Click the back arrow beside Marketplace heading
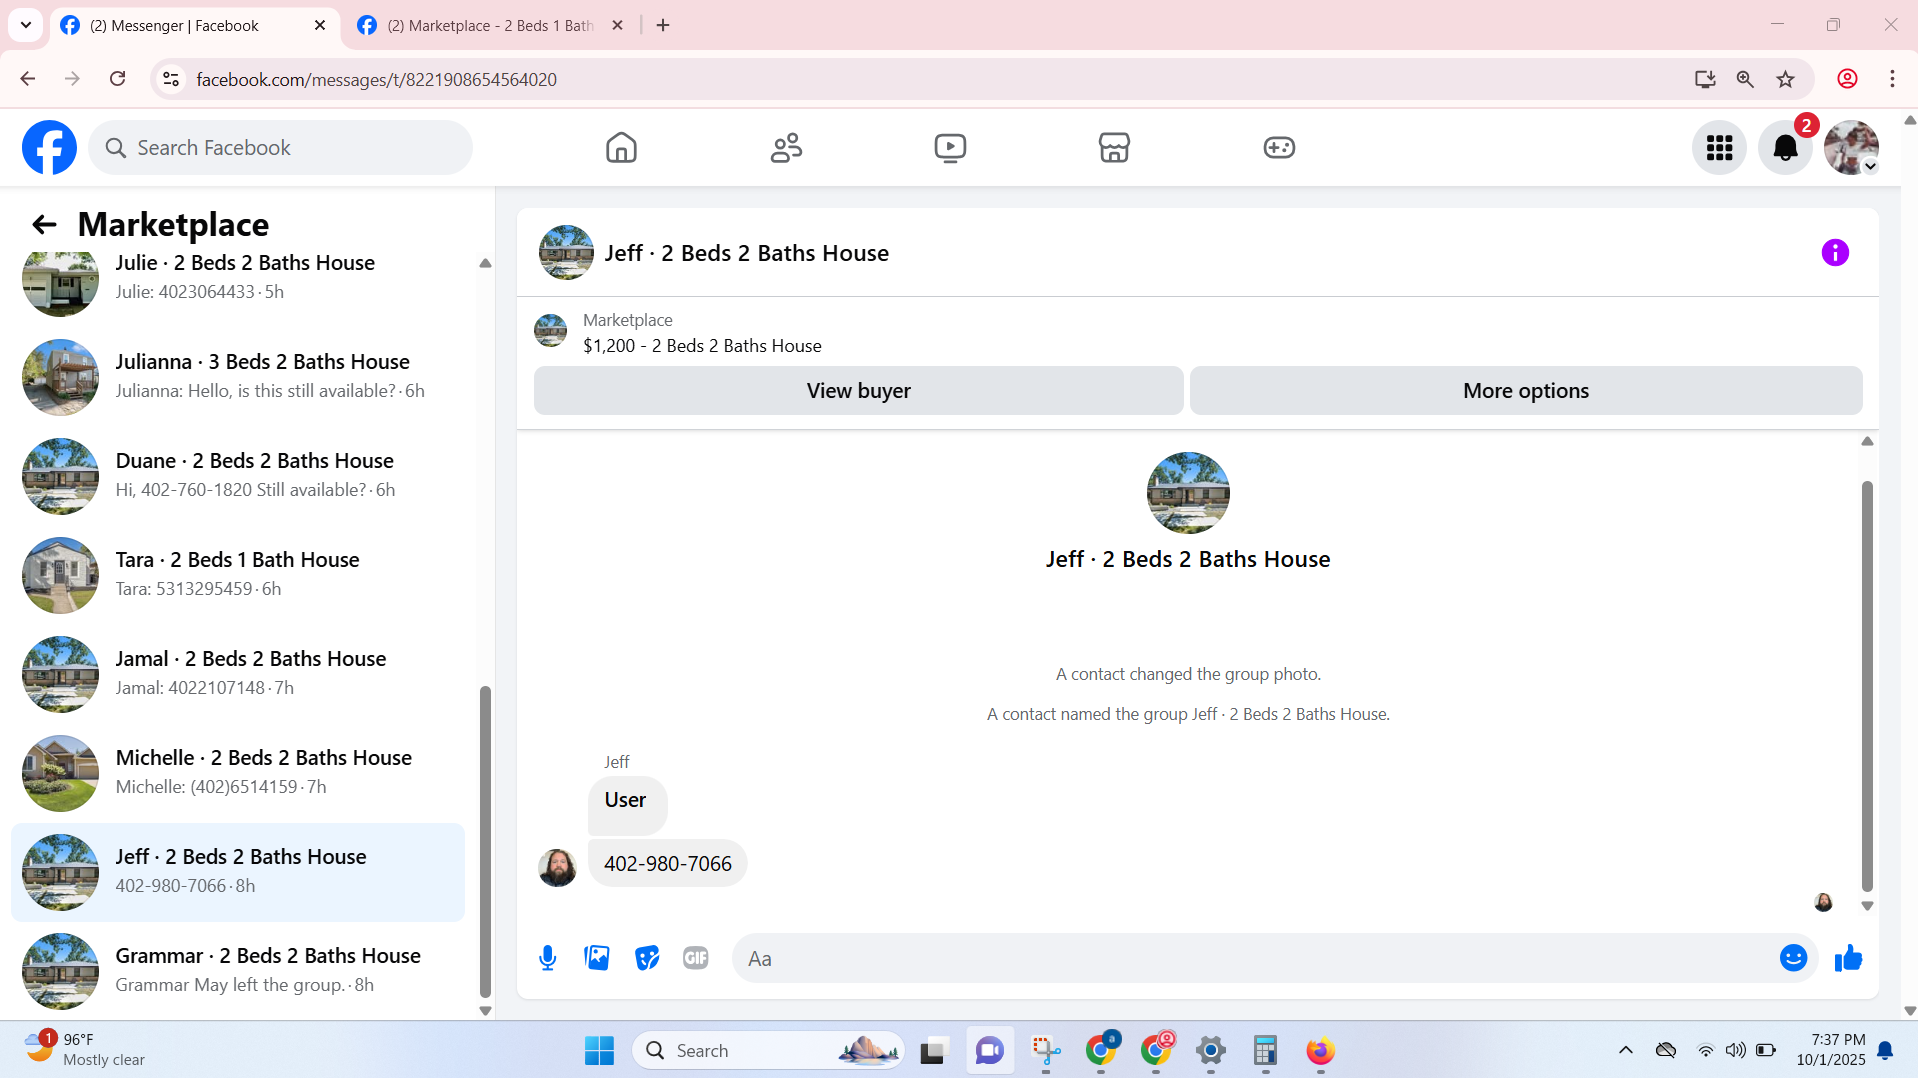Viewport: 1918px width, 1078px height. click(x=44, y=225)
